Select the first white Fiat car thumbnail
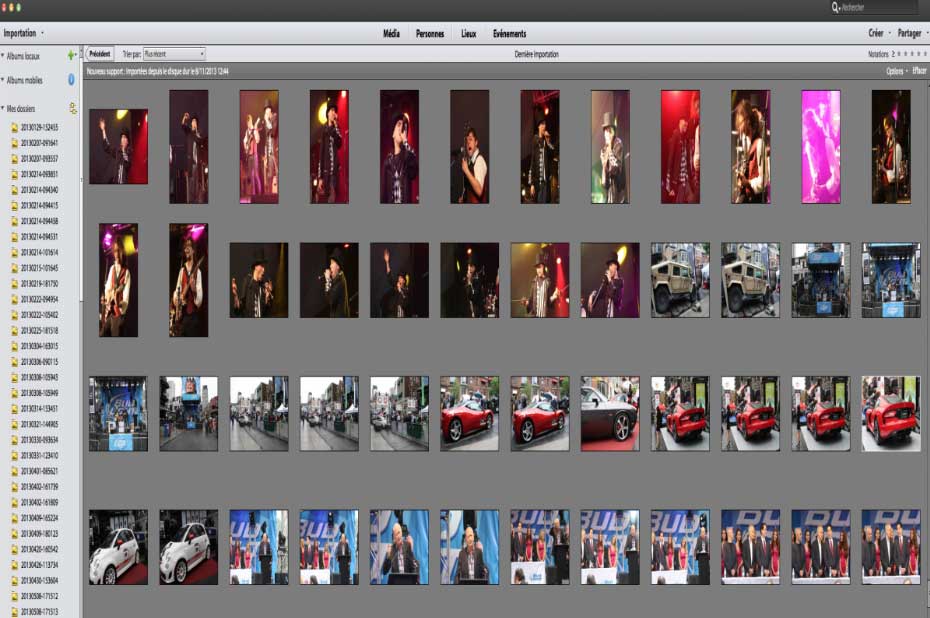Viewport: 930px width, 618px height. pyautogui.click(x=119, y=547)
